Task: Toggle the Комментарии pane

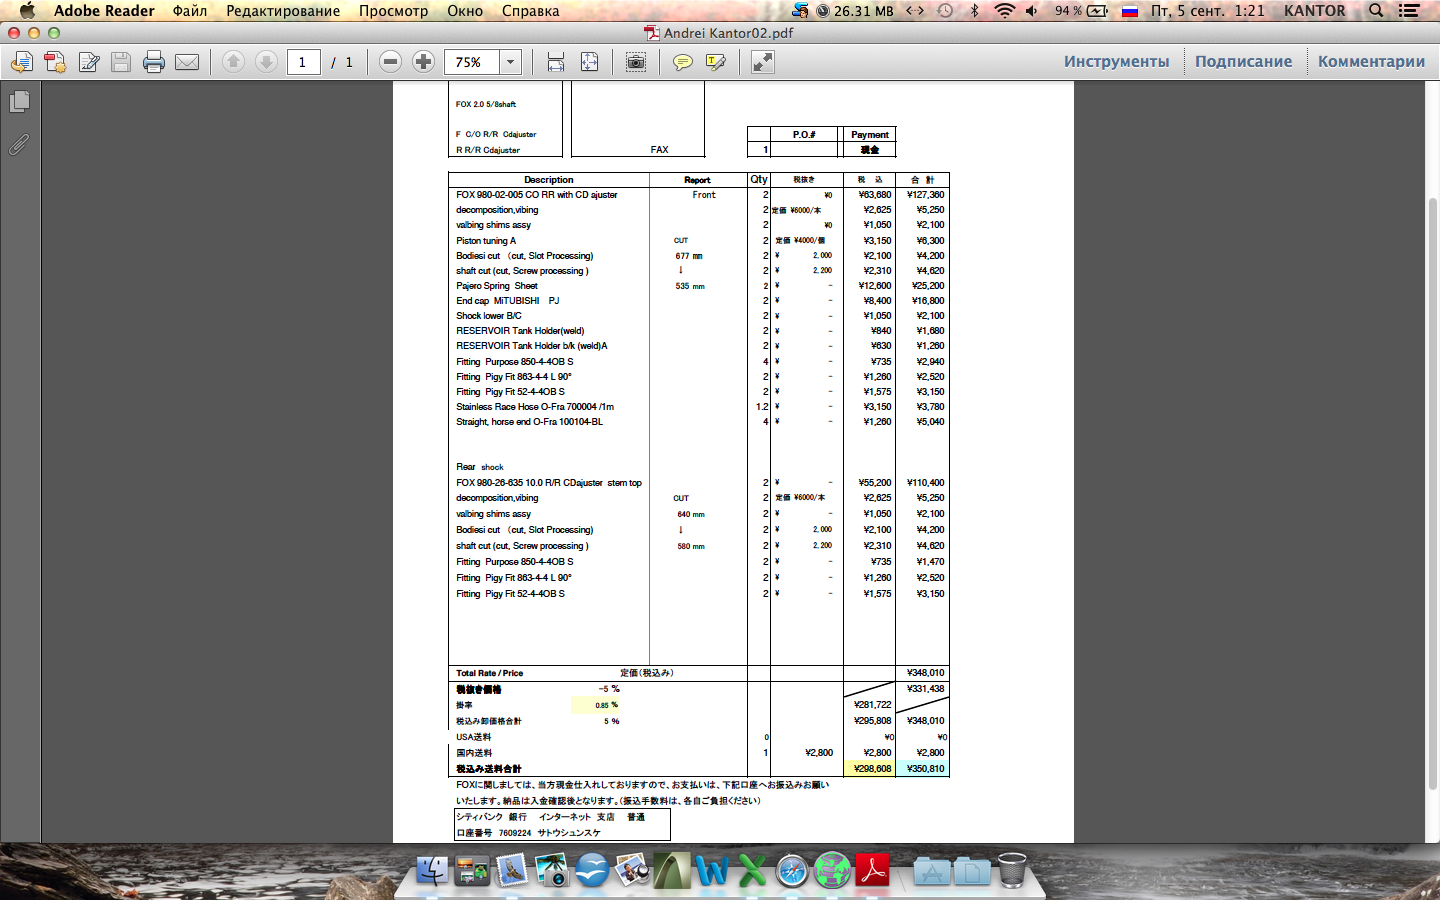Action: coord(1371,61)
